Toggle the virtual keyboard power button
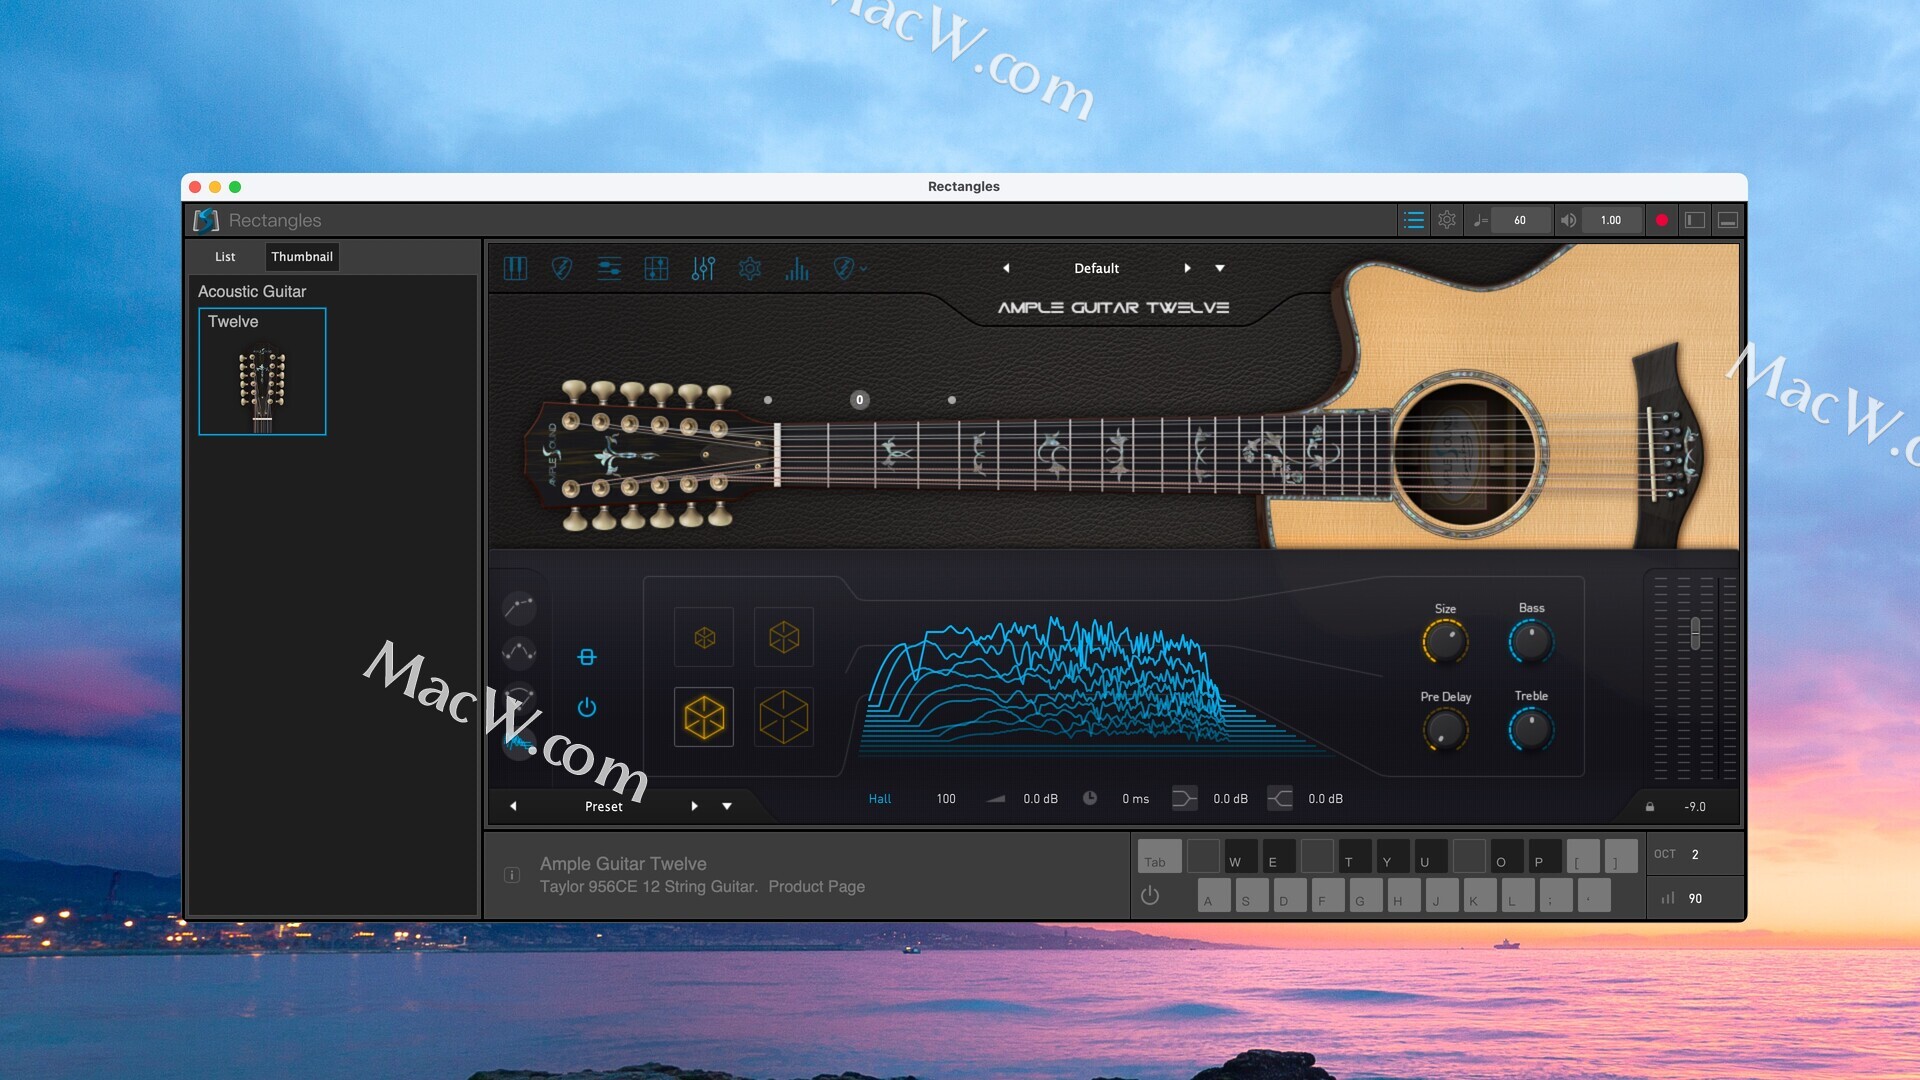 pyautogui.click(x=1150, y=896)
